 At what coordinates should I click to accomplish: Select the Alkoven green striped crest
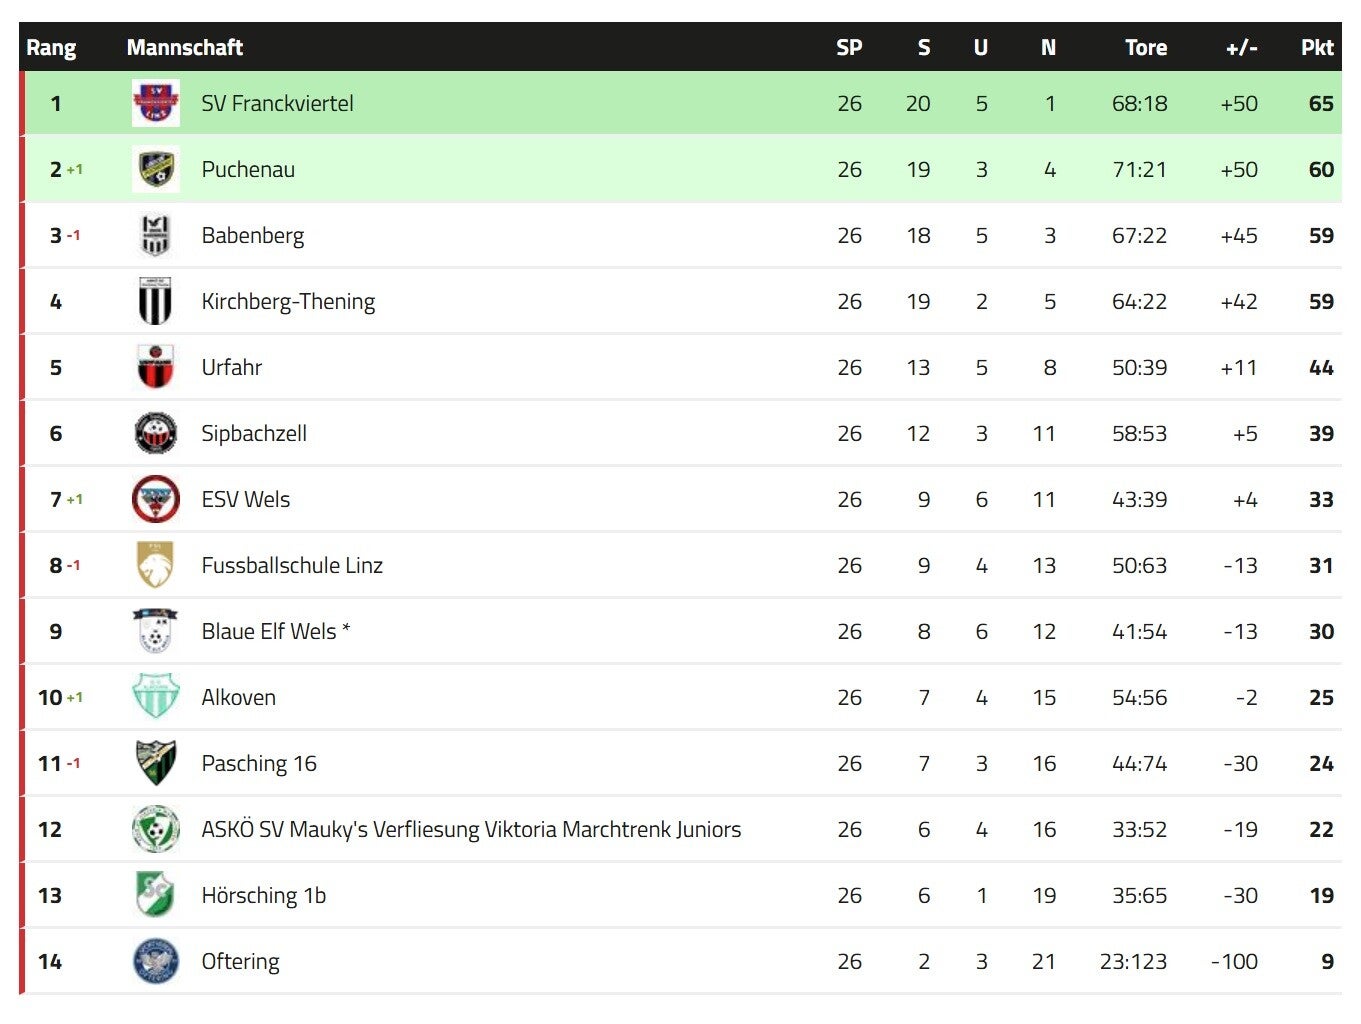(x=155, y=697)
